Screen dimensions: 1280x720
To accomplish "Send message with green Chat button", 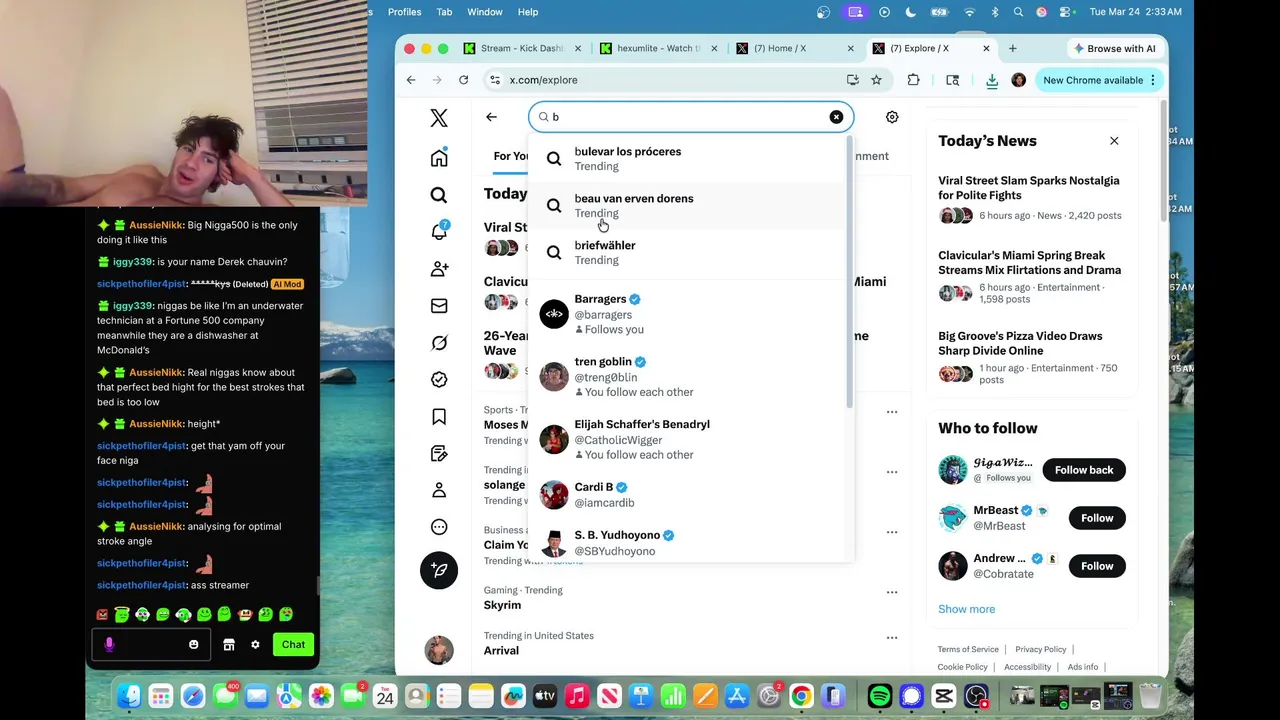I will [x=293, y=645].
